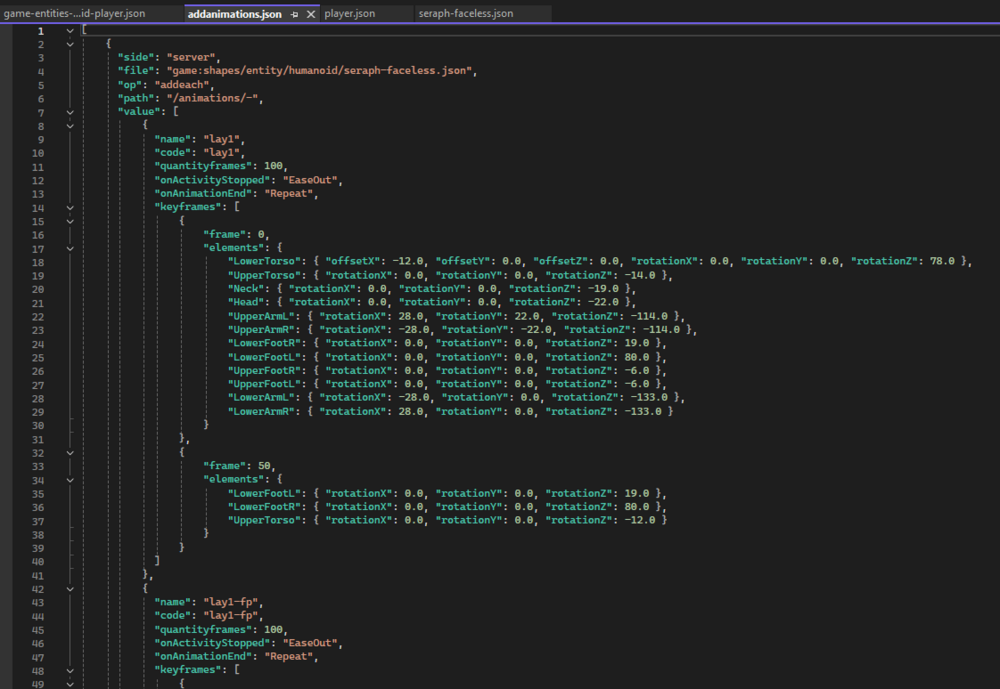Click the pin icon on addanimations.json tab
This screenshot has width=1000, height=689.
tap(294, 15)
